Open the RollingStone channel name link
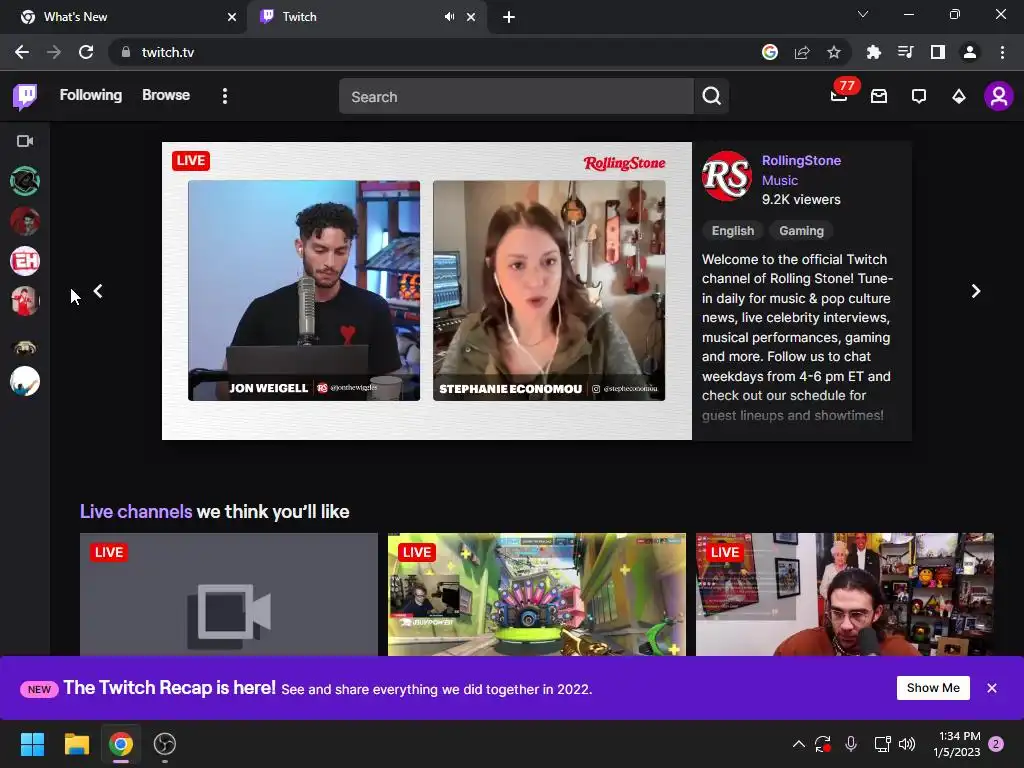Screen dimensions: 1024x768 coord(801,161)
